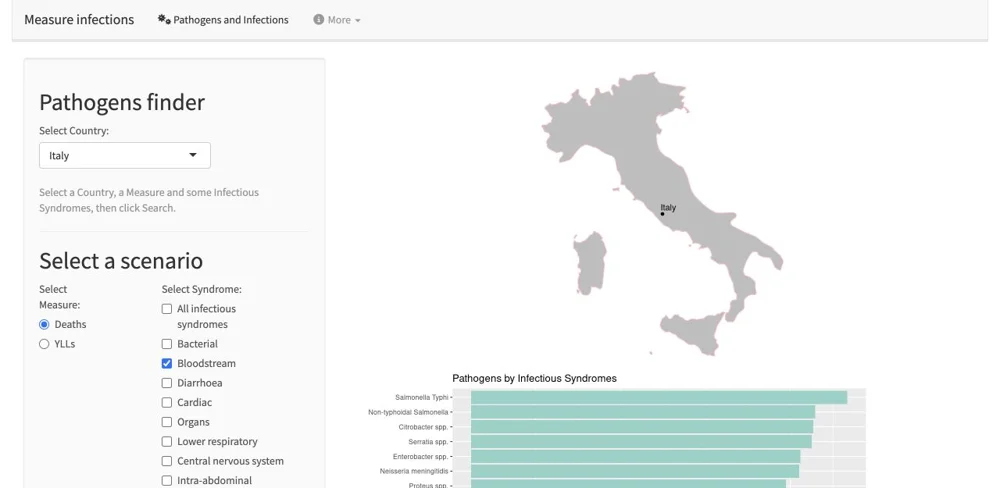
Task: Uncheck the Bloodstream syndrome checkbox
Action: [166, 364]
